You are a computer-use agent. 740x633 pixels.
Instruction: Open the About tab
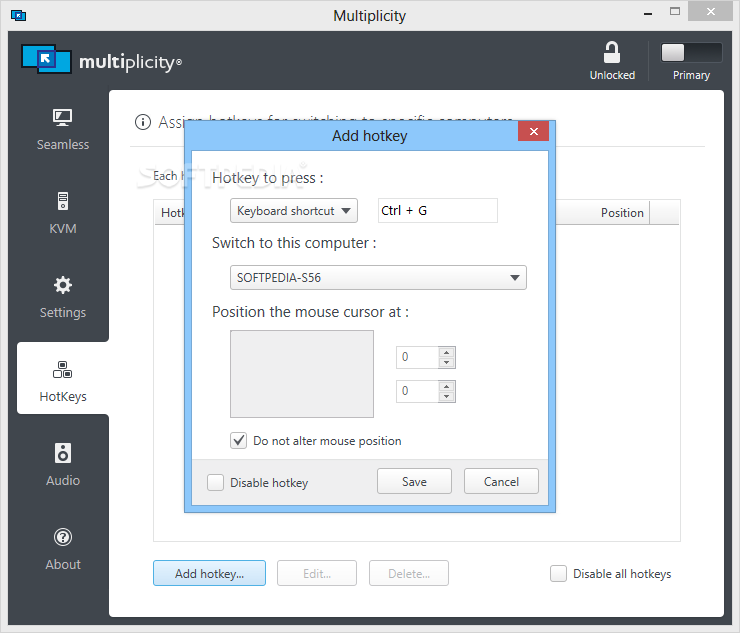[x=63, y=549]
